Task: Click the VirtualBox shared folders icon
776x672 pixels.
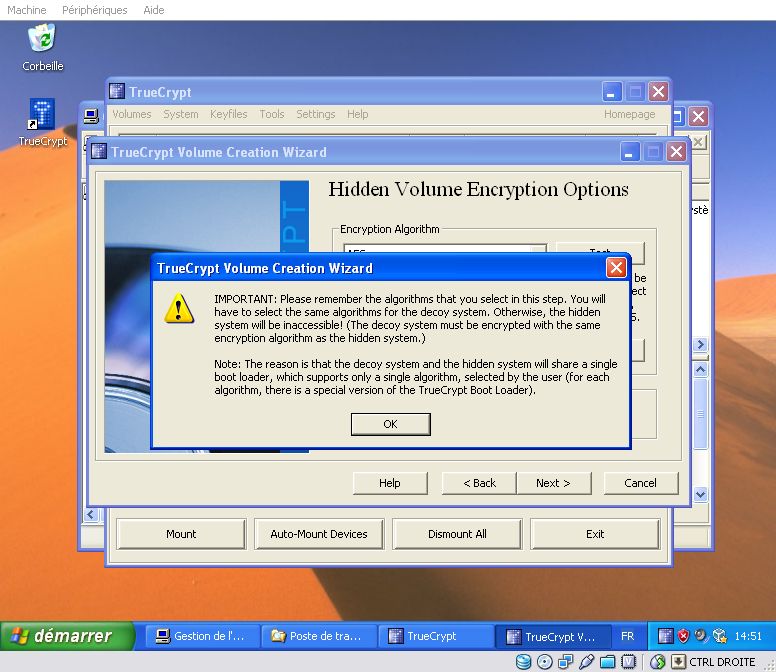Action: pyautogui.click(x=607, y=662)
